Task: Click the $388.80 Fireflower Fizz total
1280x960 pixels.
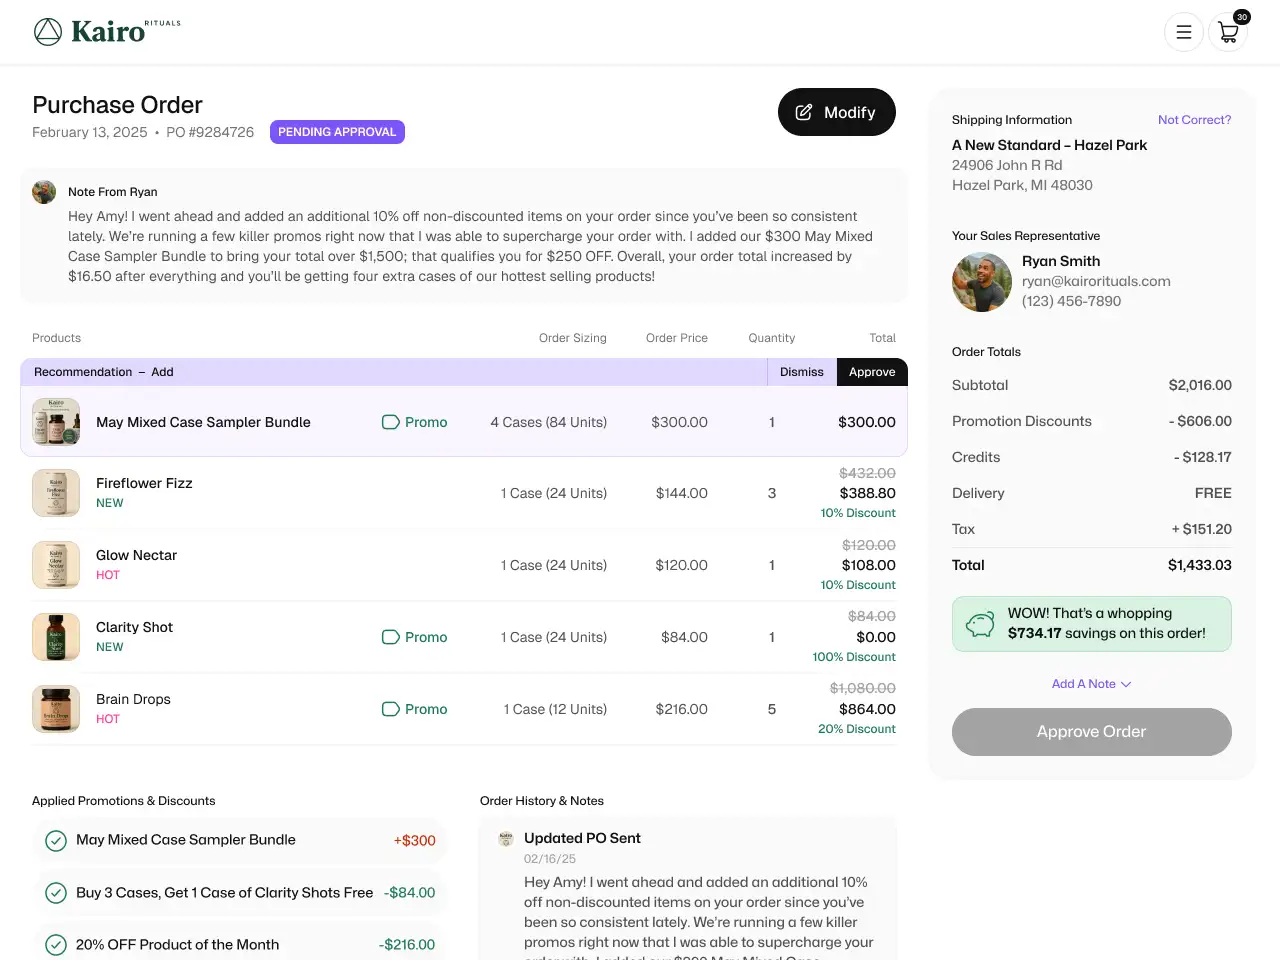Action: point(867,493)
